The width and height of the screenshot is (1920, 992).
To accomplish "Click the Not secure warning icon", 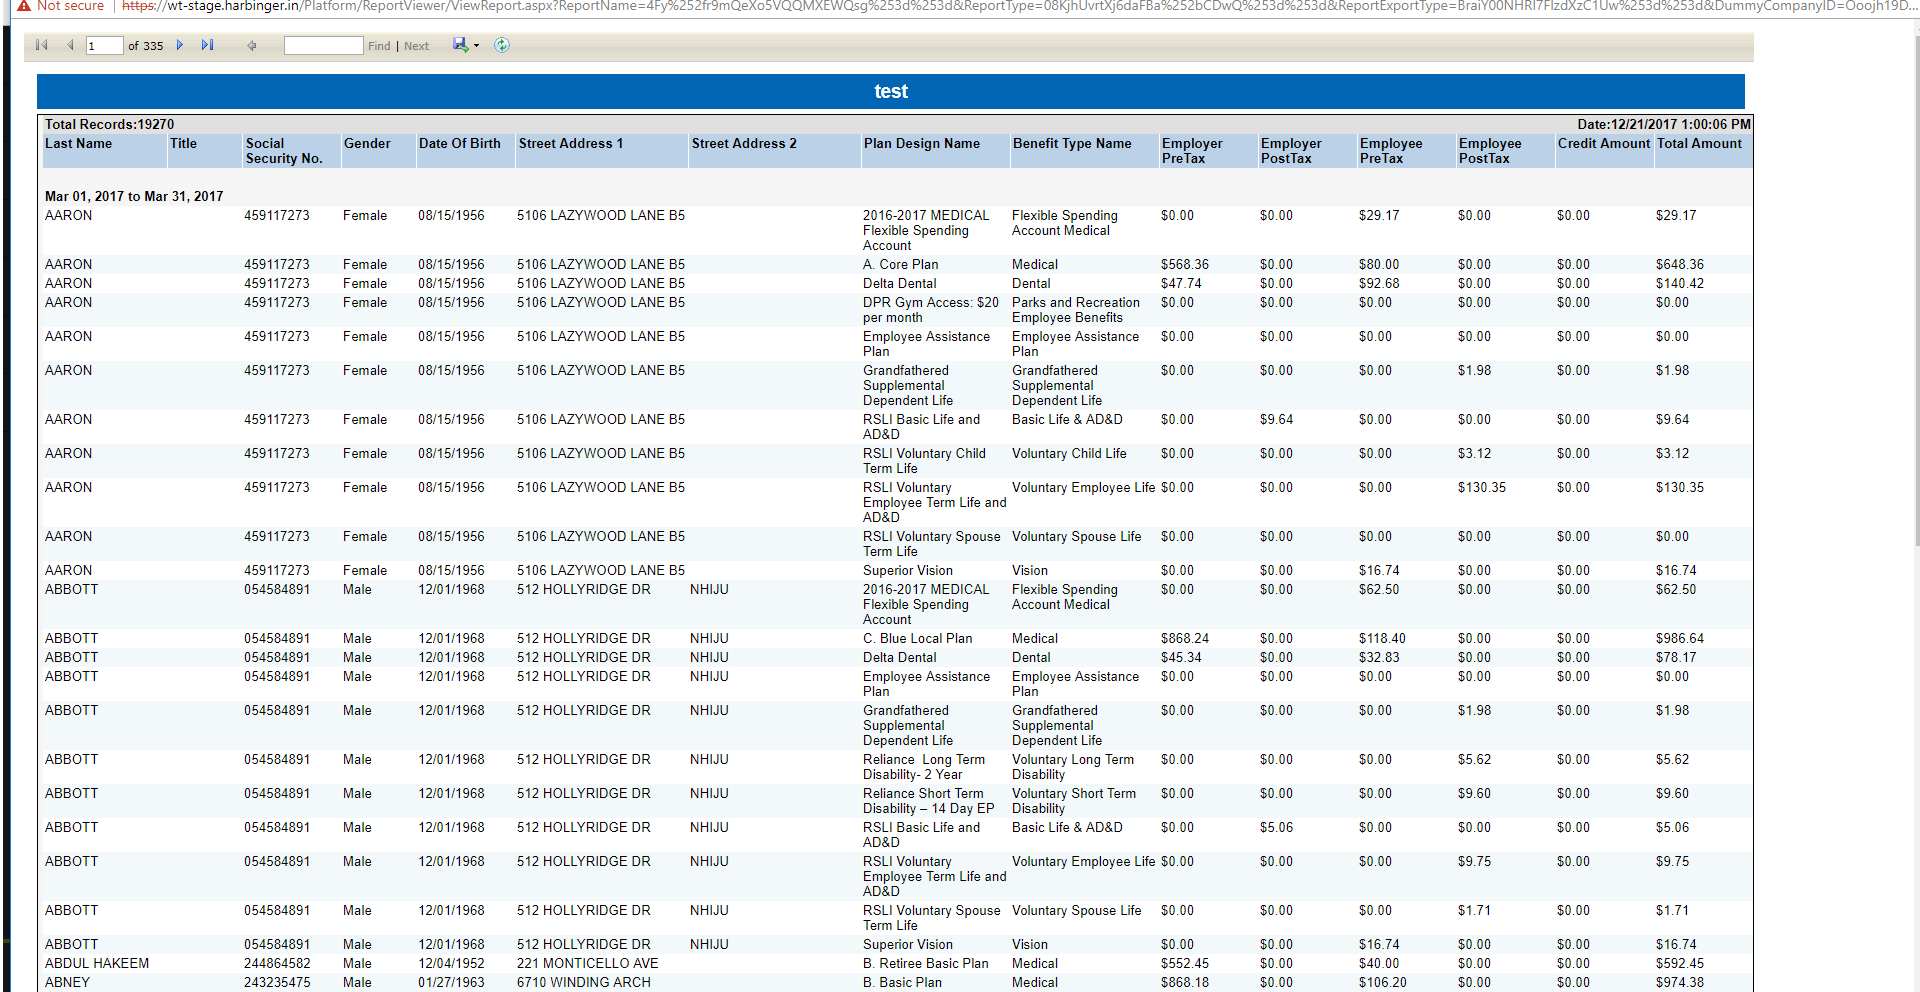I will 24,6.
